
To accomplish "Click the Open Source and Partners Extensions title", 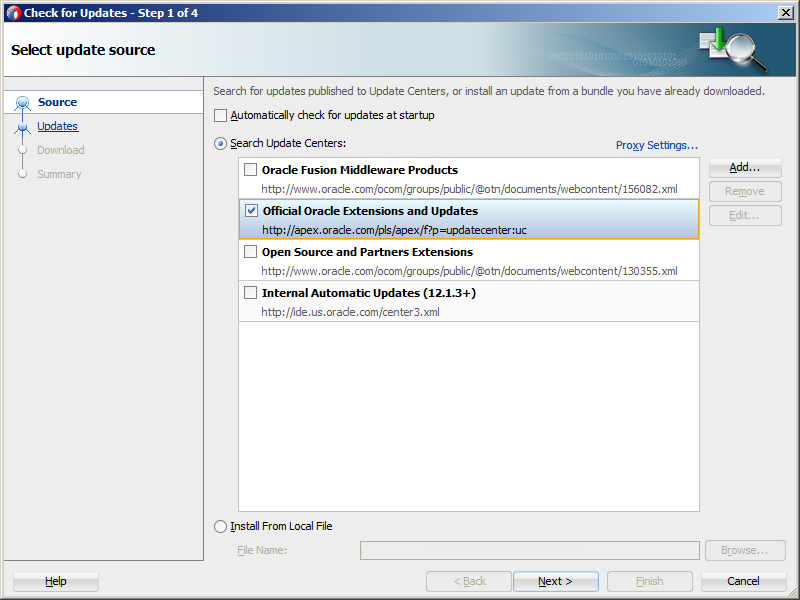I will pyautogui.click(x=367, y=252).
